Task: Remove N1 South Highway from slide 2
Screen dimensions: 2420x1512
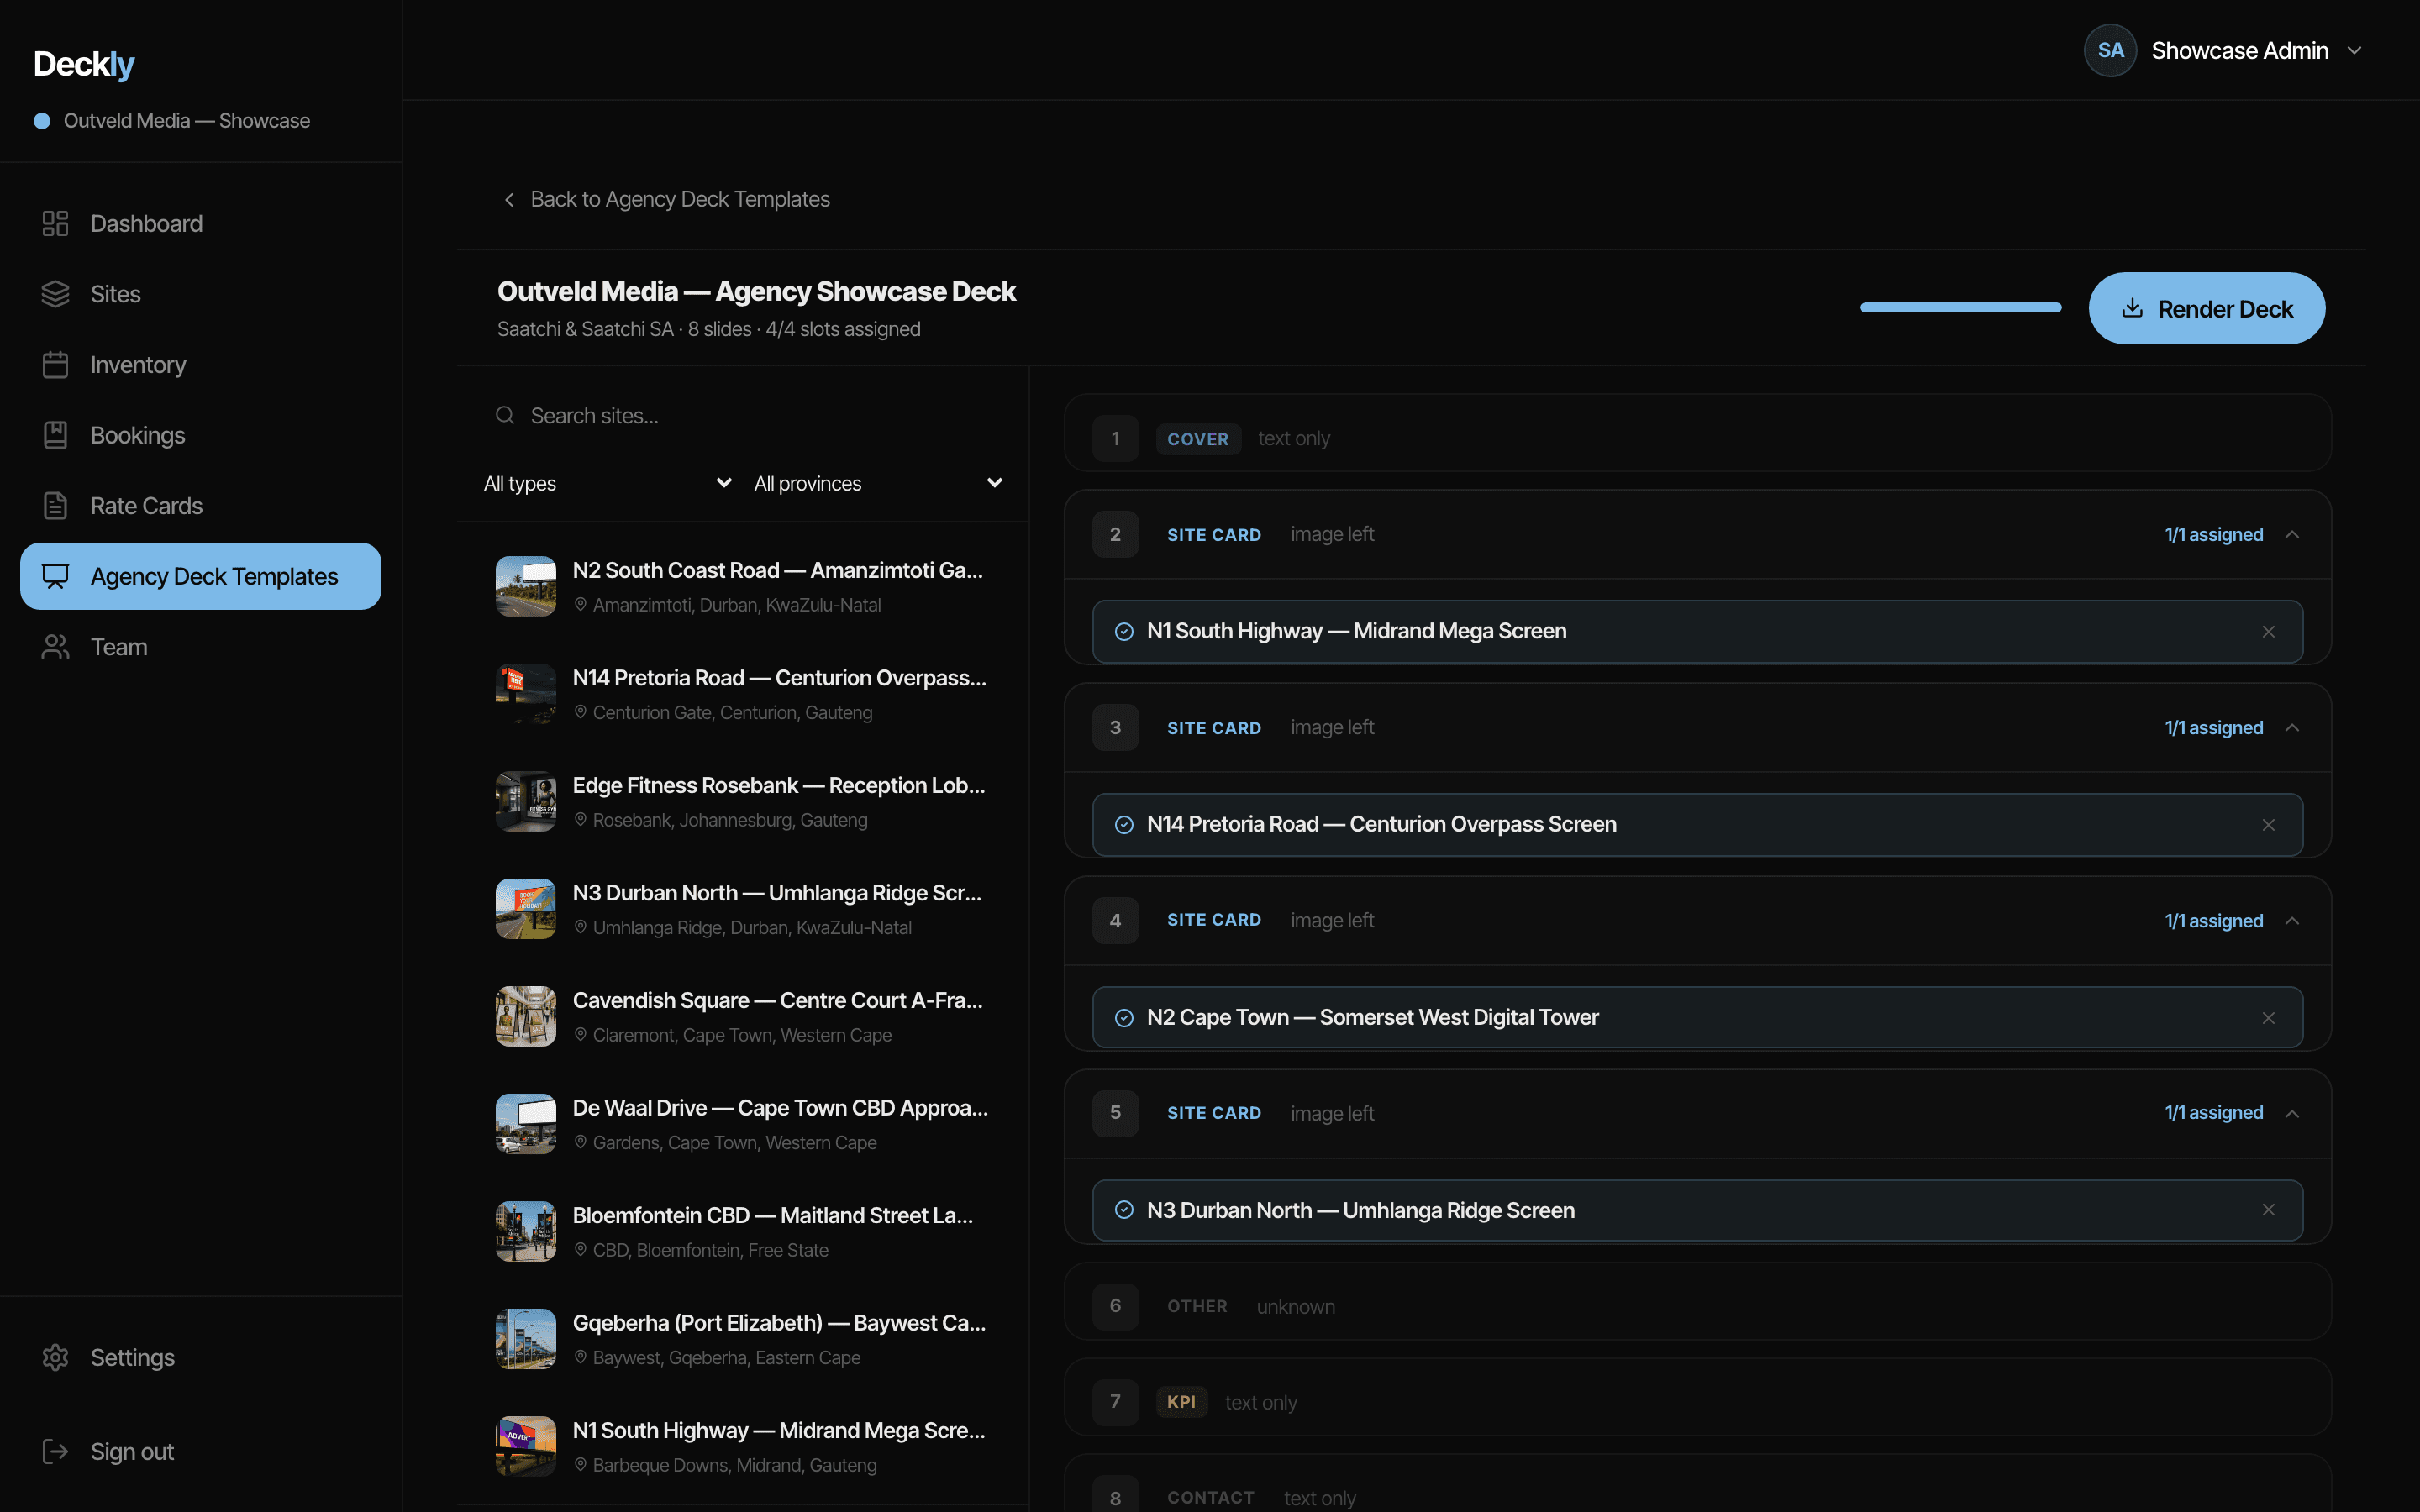Action: 2268,631
